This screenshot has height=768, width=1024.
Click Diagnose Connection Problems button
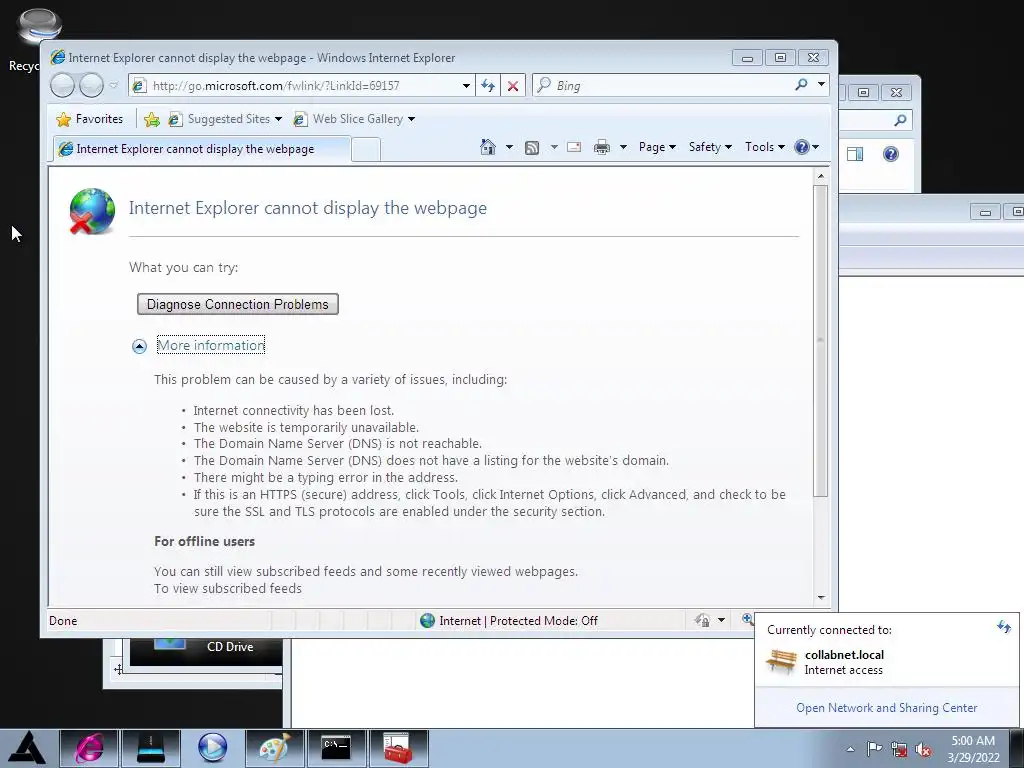coord(238,304)
